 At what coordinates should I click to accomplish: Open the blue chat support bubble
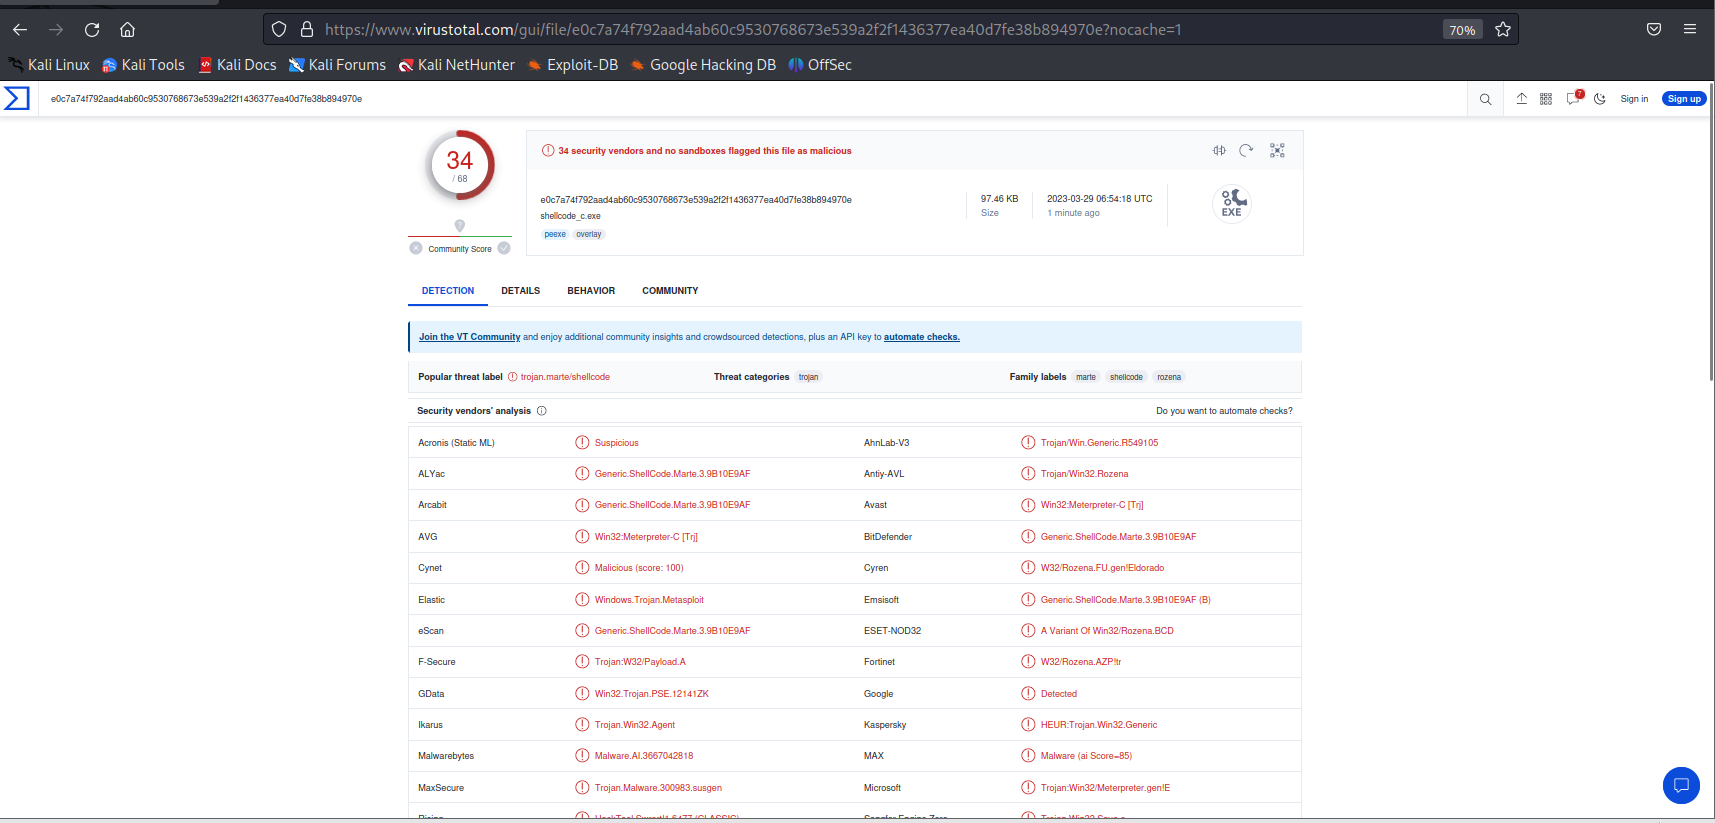point(1681,785)
